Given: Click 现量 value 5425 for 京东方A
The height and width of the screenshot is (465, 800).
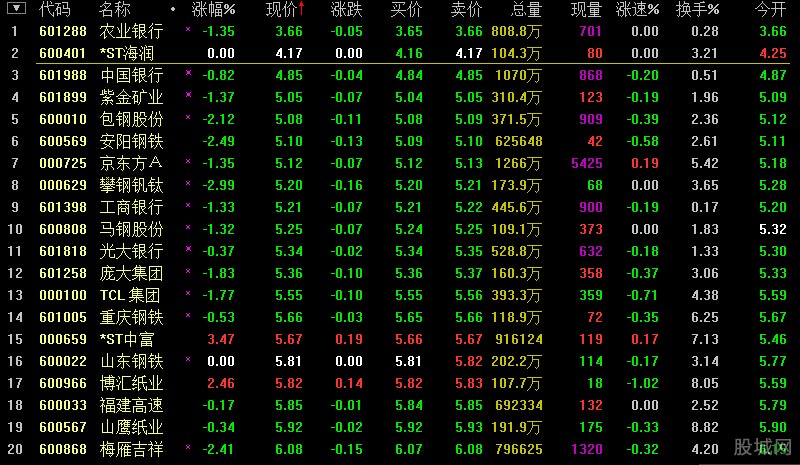Looking at the screenshot, I should point(587,163).
